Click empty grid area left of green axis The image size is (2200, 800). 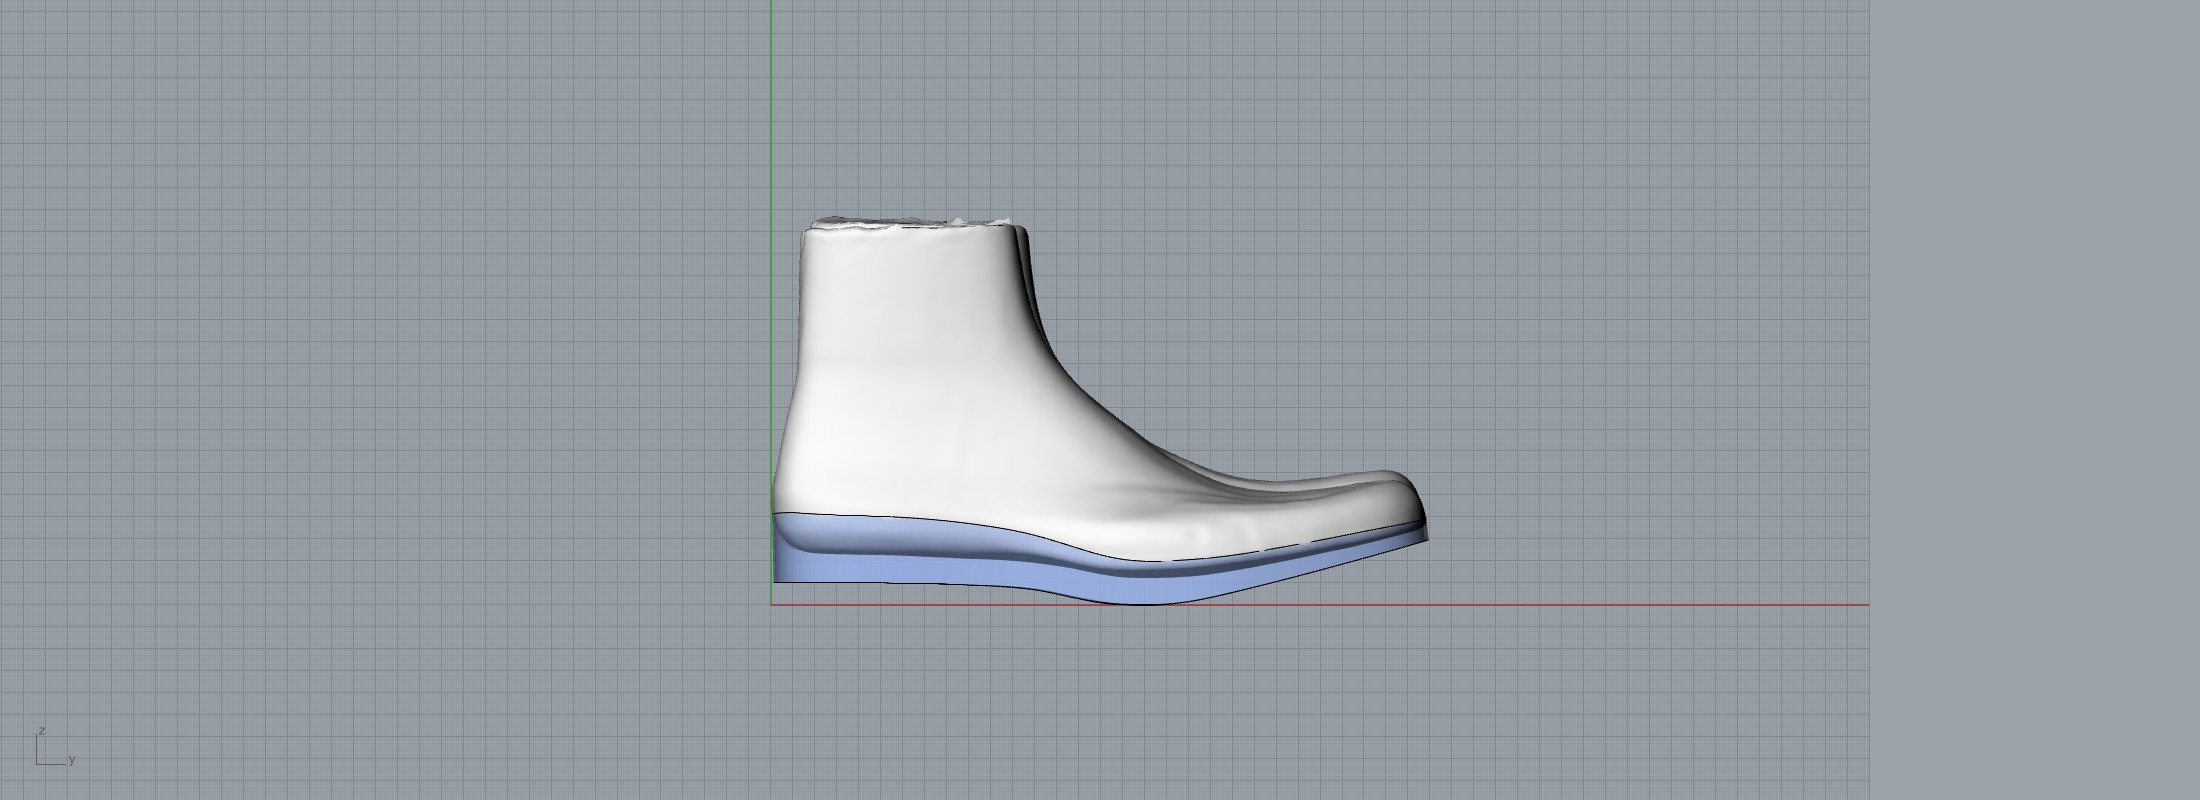coord(400,350)
